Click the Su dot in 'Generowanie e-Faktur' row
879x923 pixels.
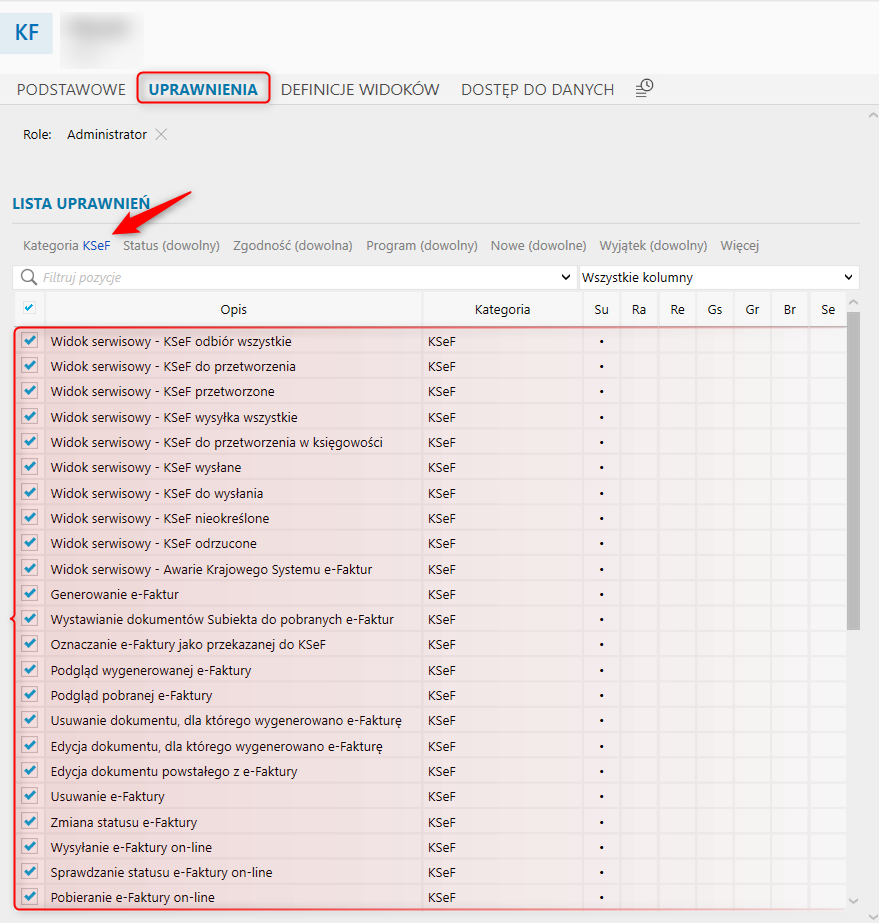click(601, 595)
